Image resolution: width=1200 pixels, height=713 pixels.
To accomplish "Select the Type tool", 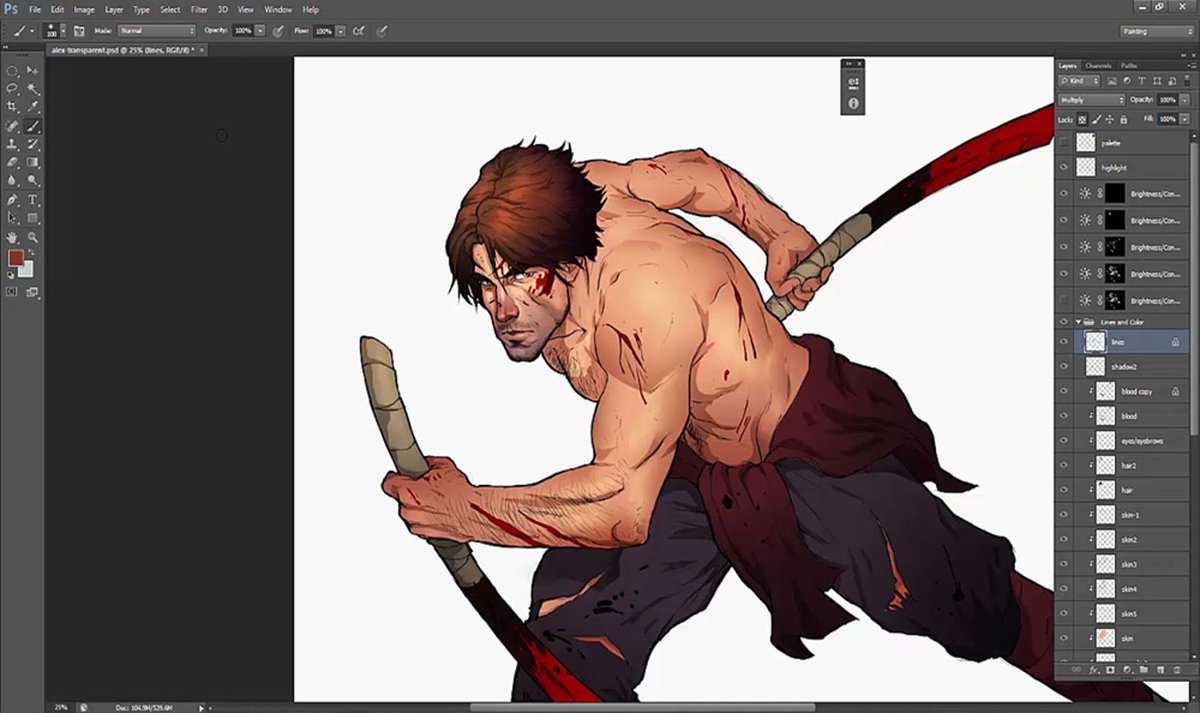I will pos(33,199).
